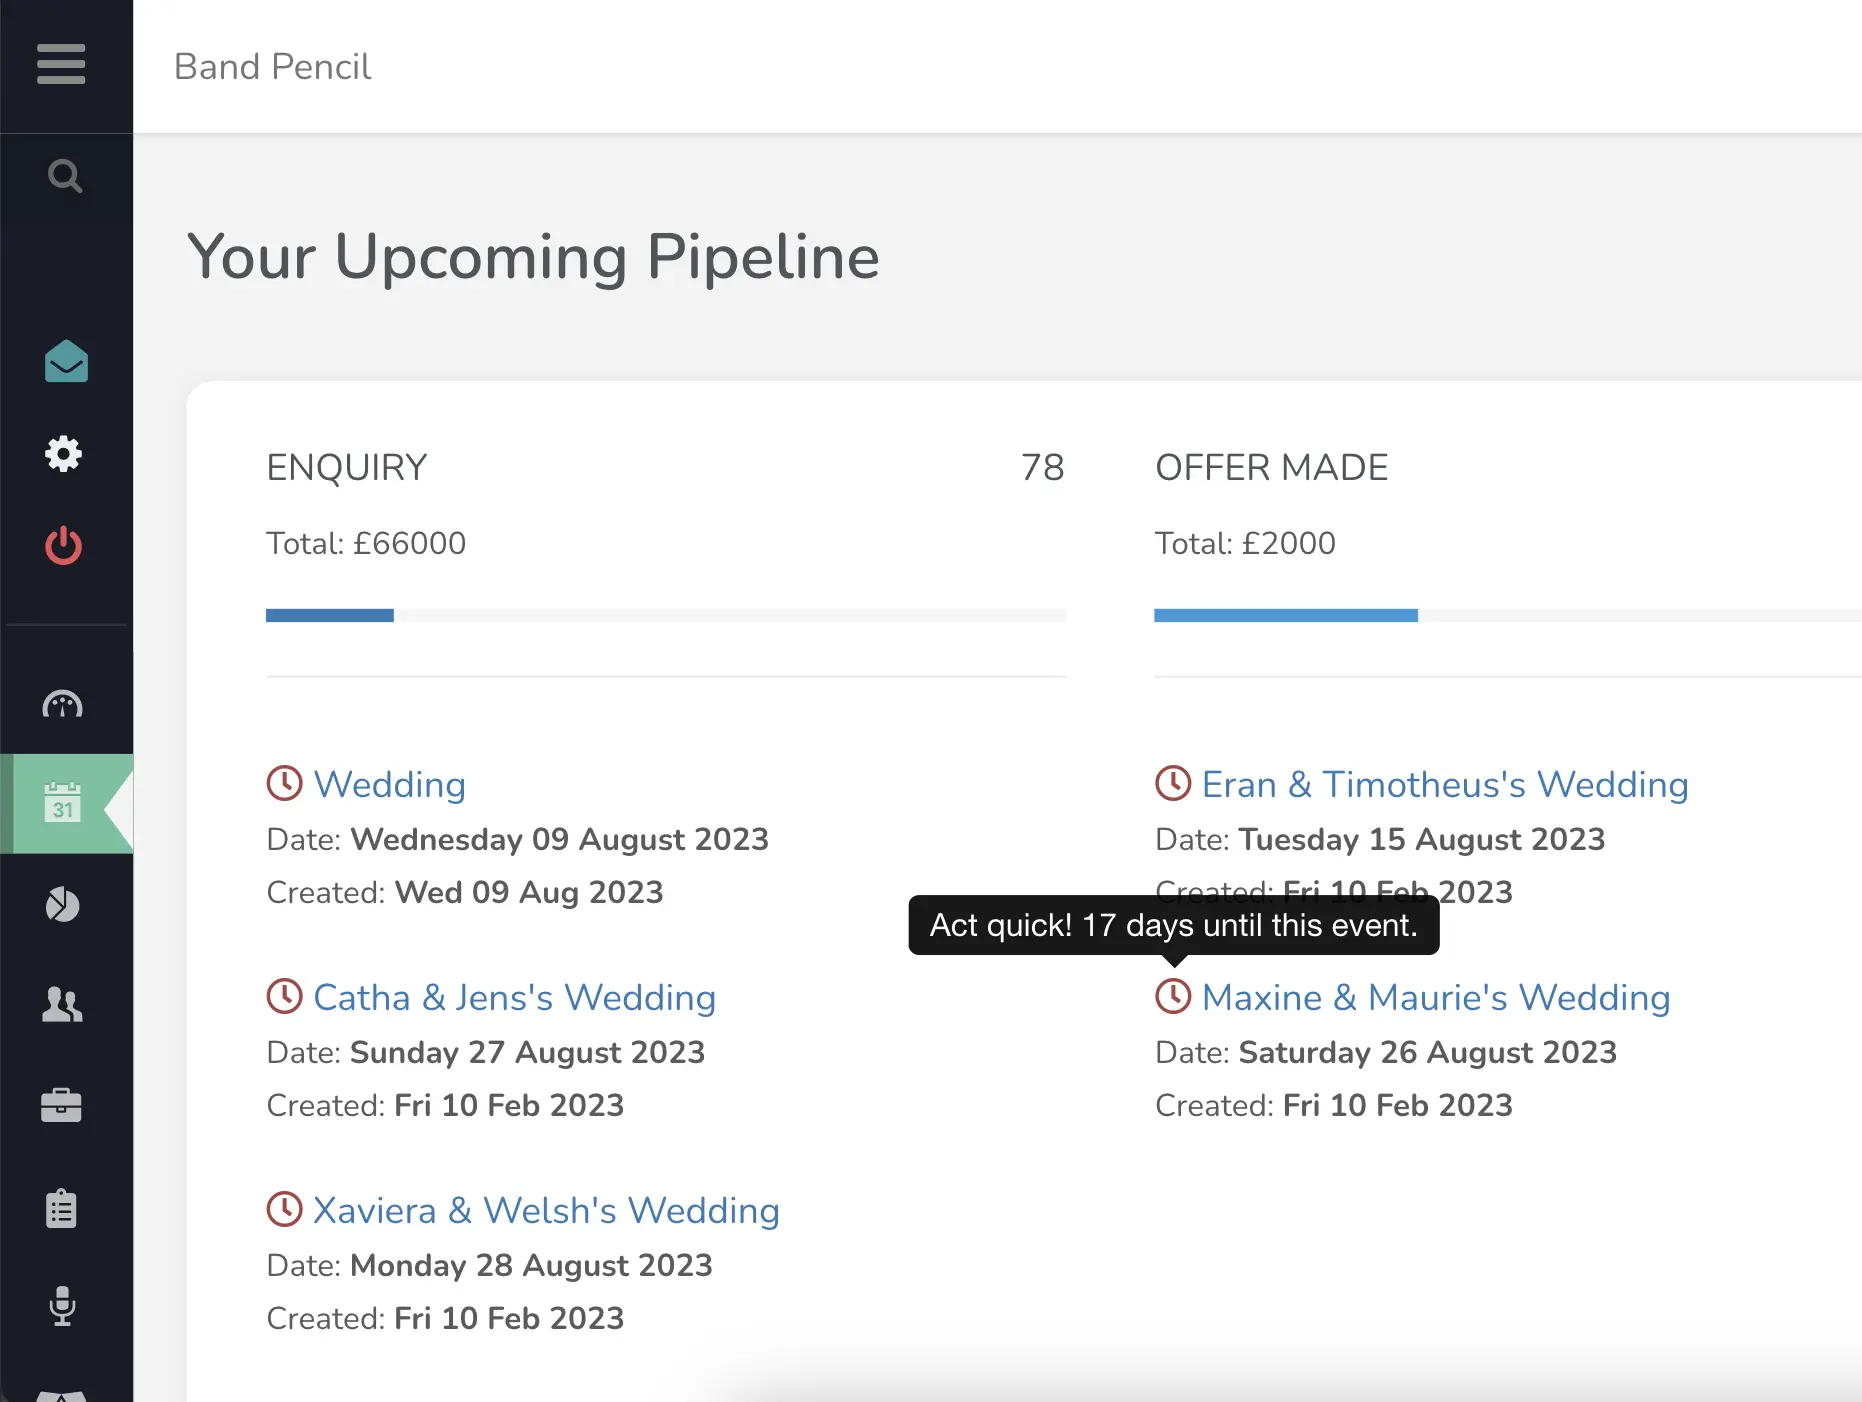
Task: Click clock icon beside Wedding enquiry
Action: (x=285, y=783)
